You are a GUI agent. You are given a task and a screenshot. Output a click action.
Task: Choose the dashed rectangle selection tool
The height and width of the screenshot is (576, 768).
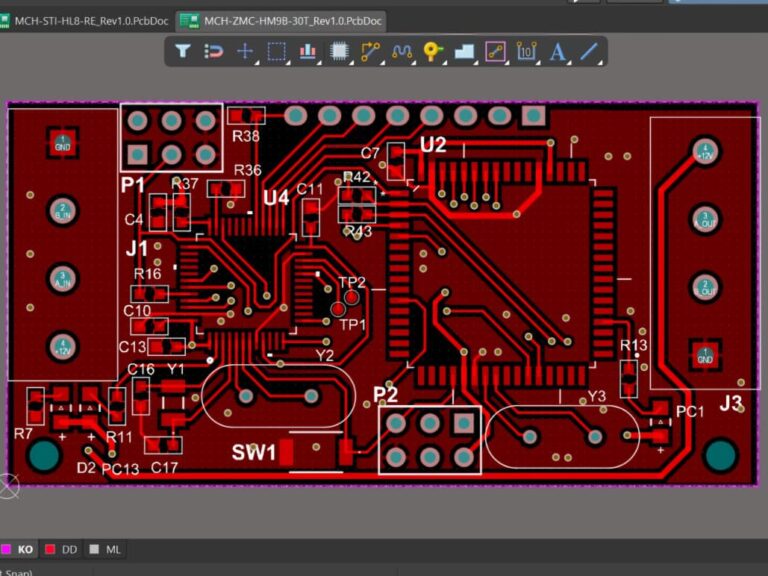coord(276,51)
